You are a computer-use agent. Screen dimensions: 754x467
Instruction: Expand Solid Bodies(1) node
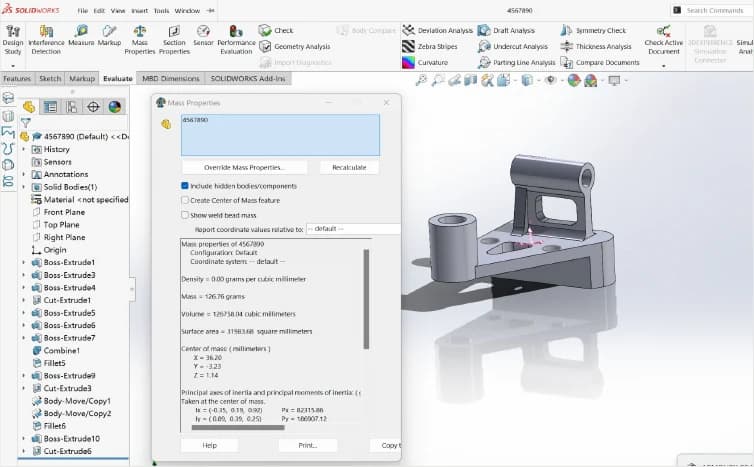tap(24, 187)
